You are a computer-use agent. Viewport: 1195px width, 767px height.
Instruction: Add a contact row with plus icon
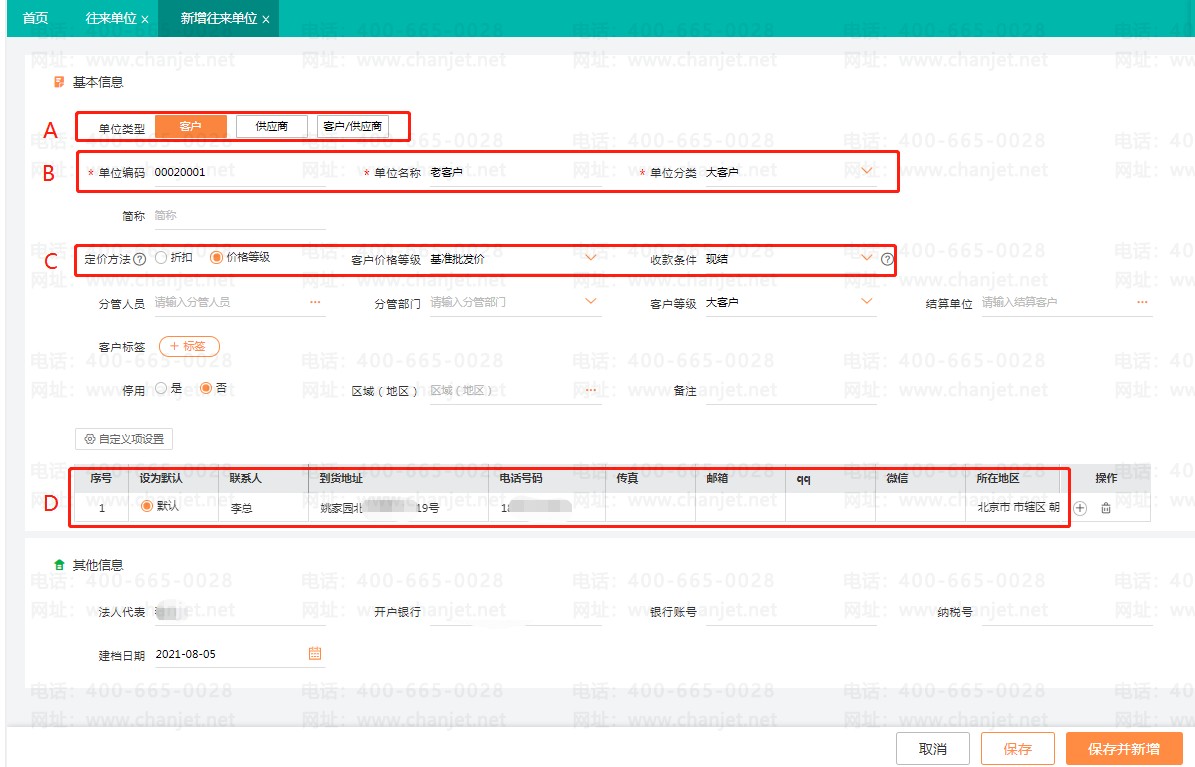coord(1080,508)
